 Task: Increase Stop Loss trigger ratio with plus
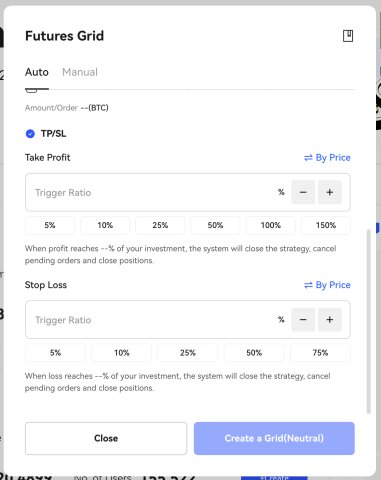330,320
